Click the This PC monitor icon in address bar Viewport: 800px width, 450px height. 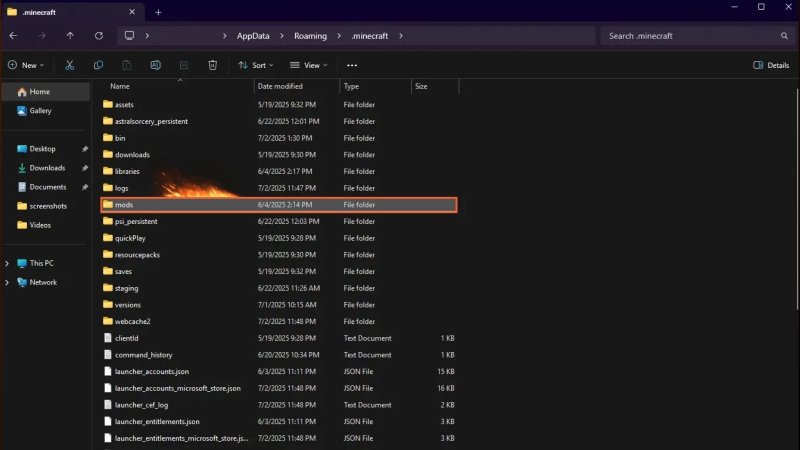pos(130,36)
